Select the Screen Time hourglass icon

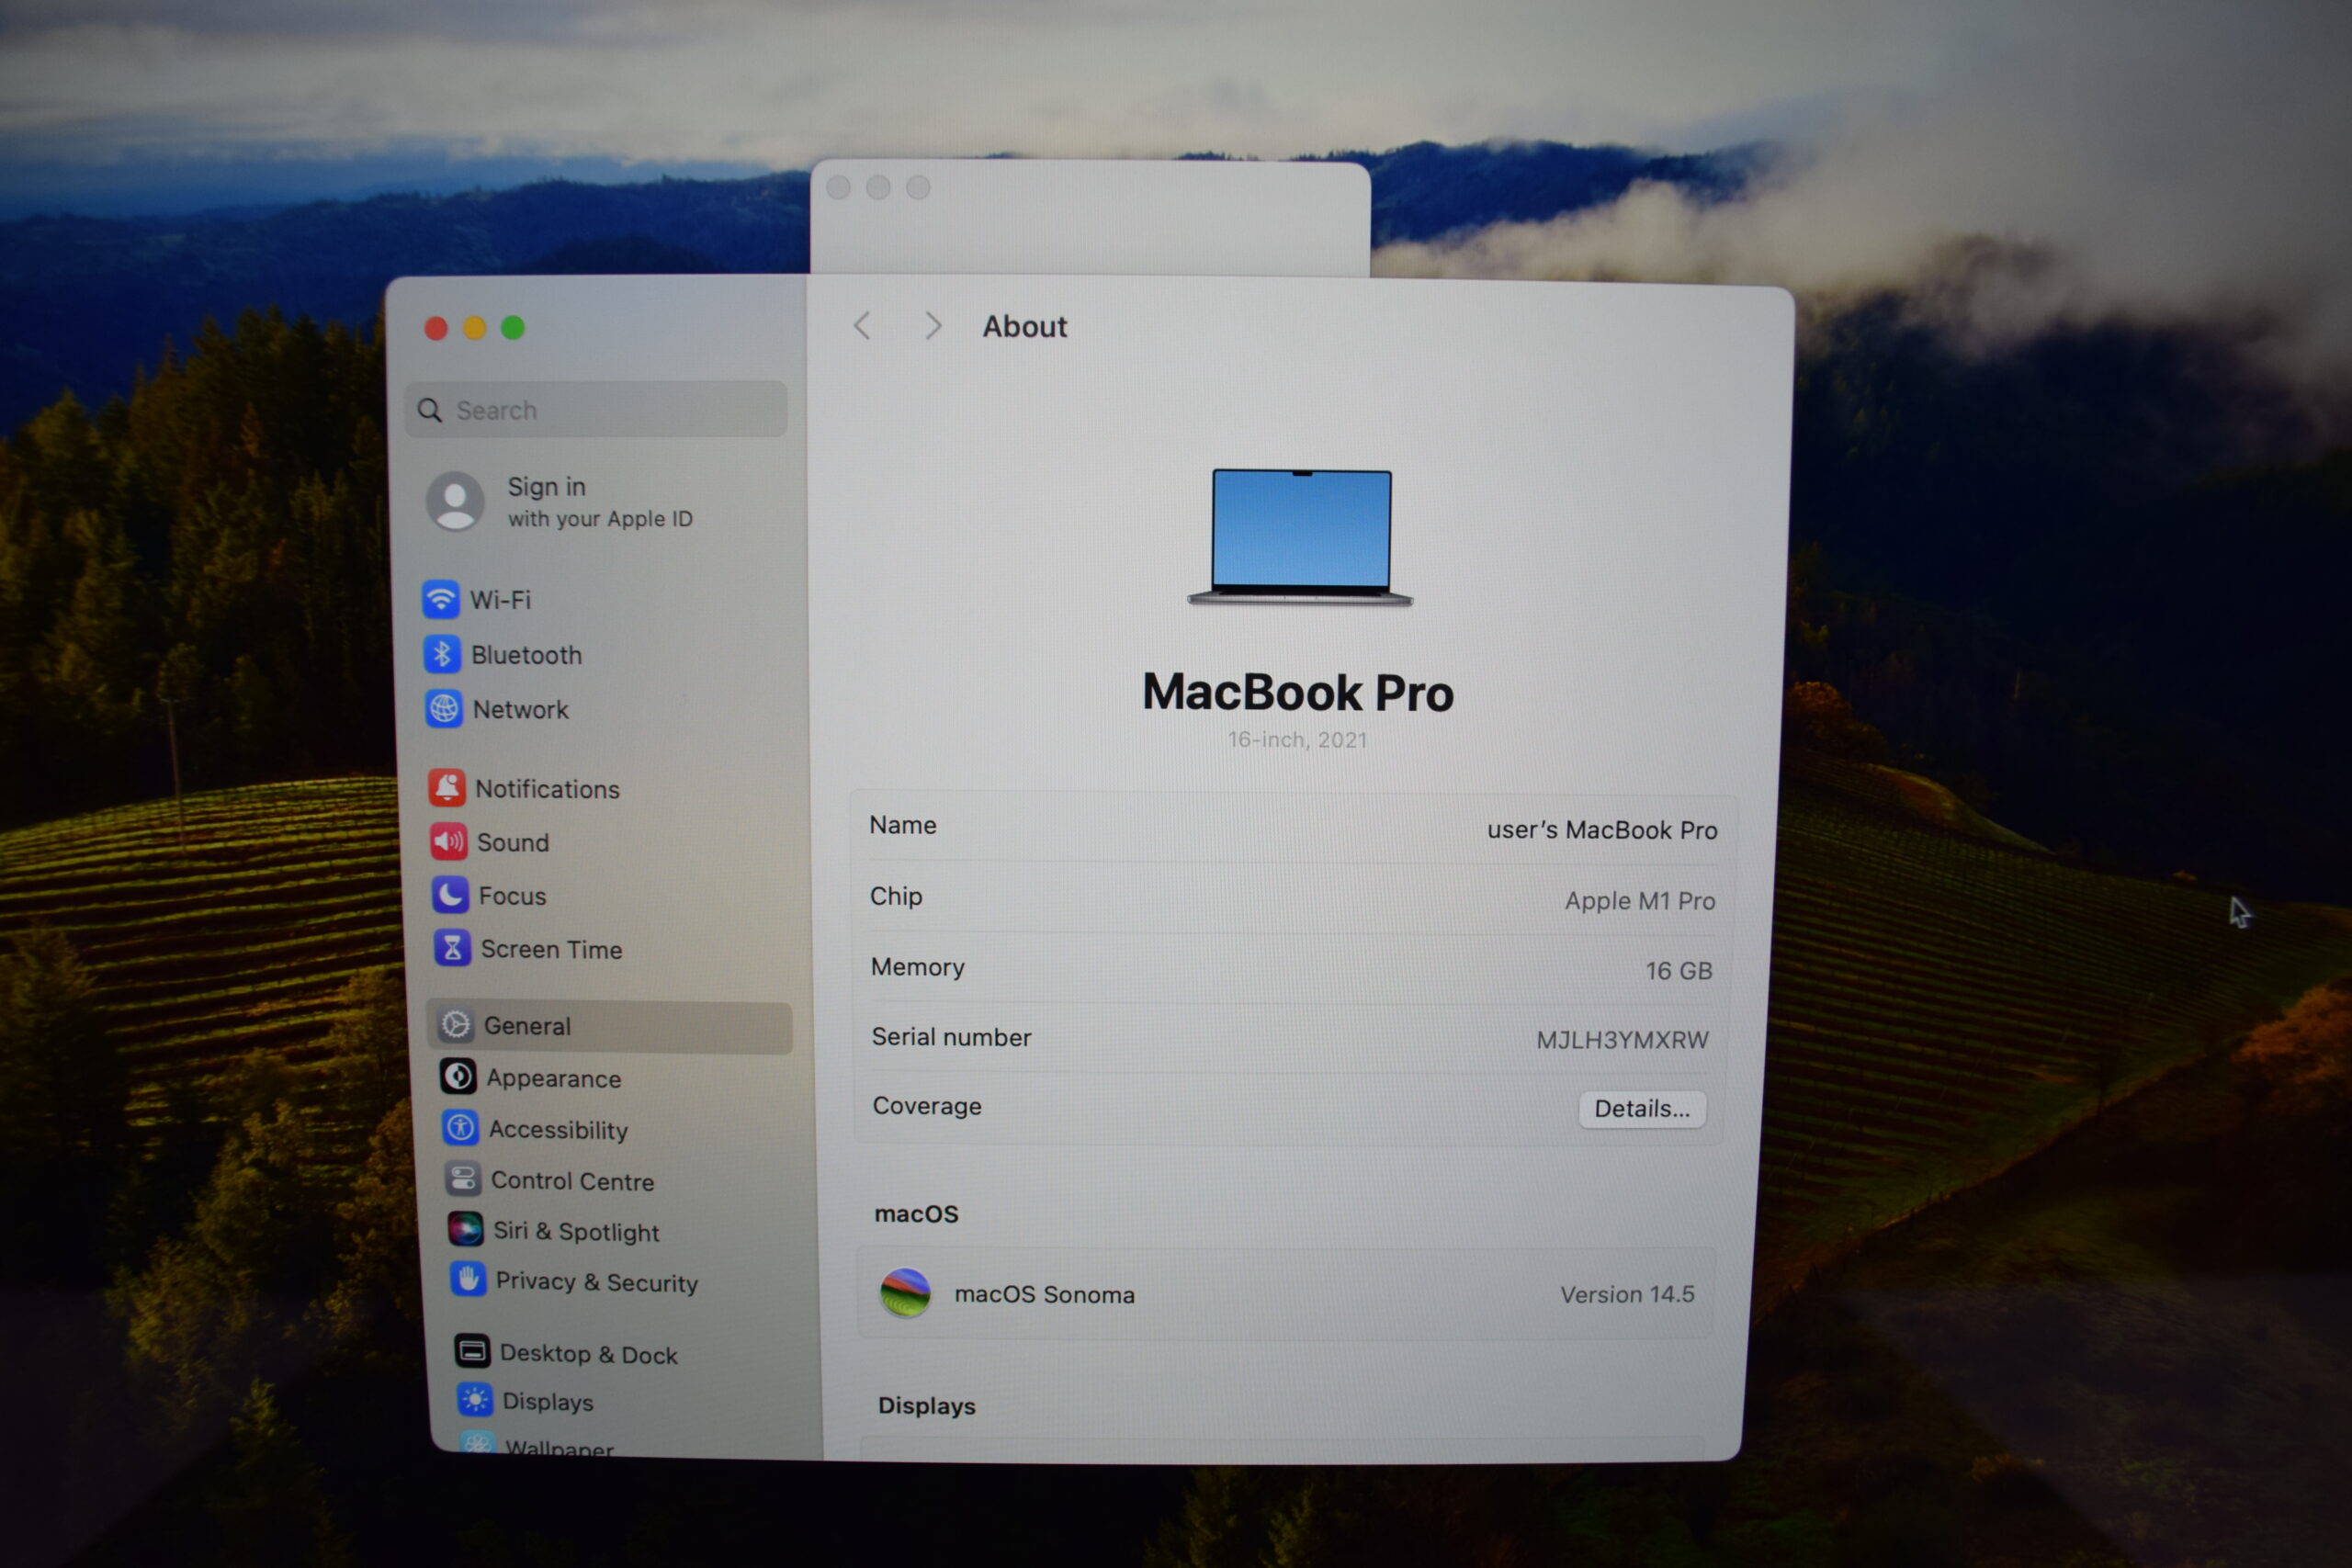[x=453, y=948]
